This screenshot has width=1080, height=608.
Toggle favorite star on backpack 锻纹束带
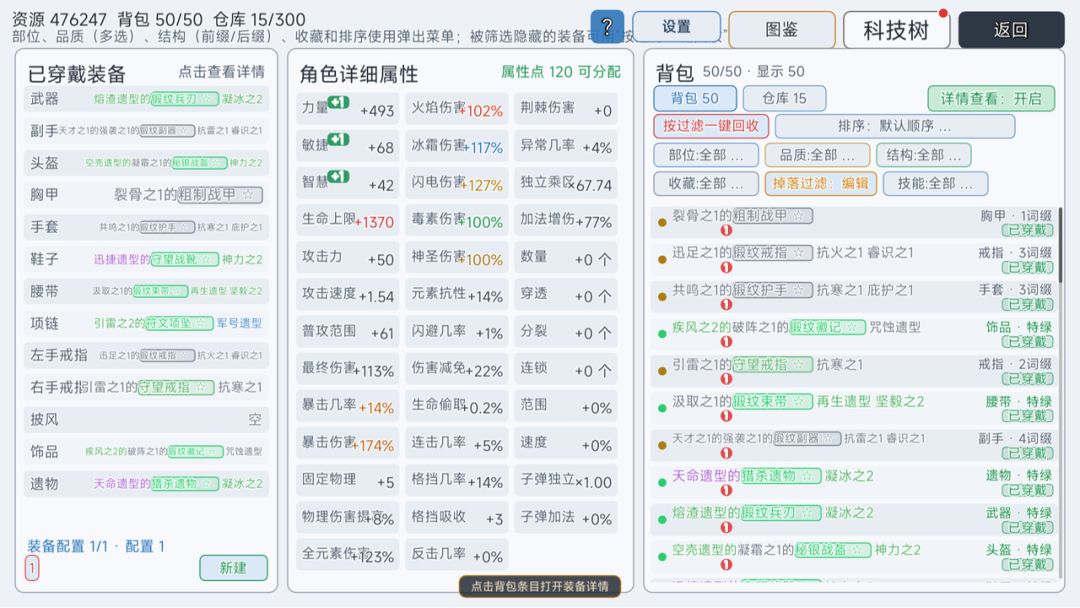(x=798, y=401)
